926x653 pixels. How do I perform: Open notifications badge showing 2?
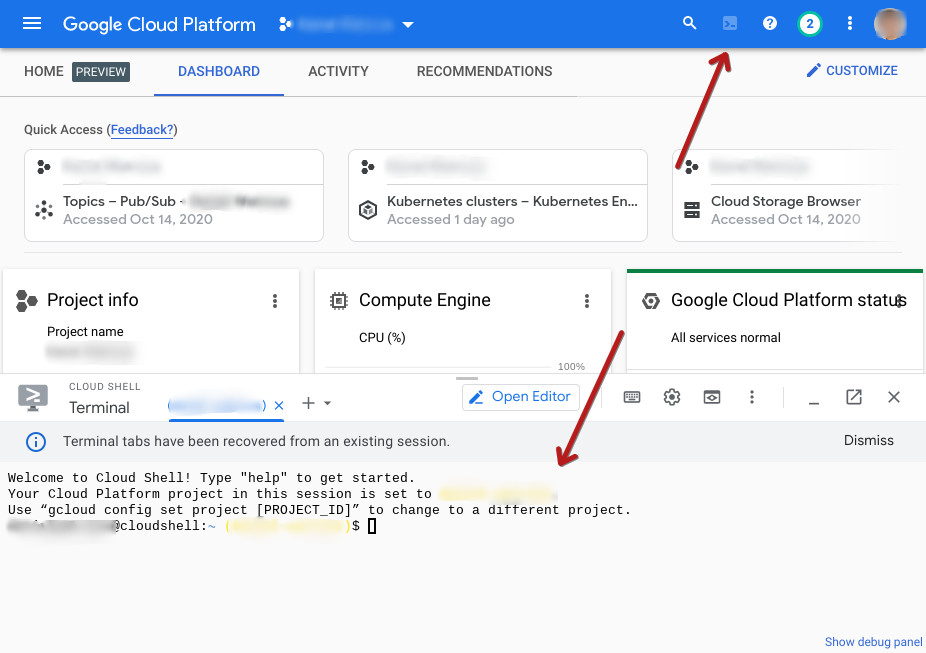pos(809,24)
